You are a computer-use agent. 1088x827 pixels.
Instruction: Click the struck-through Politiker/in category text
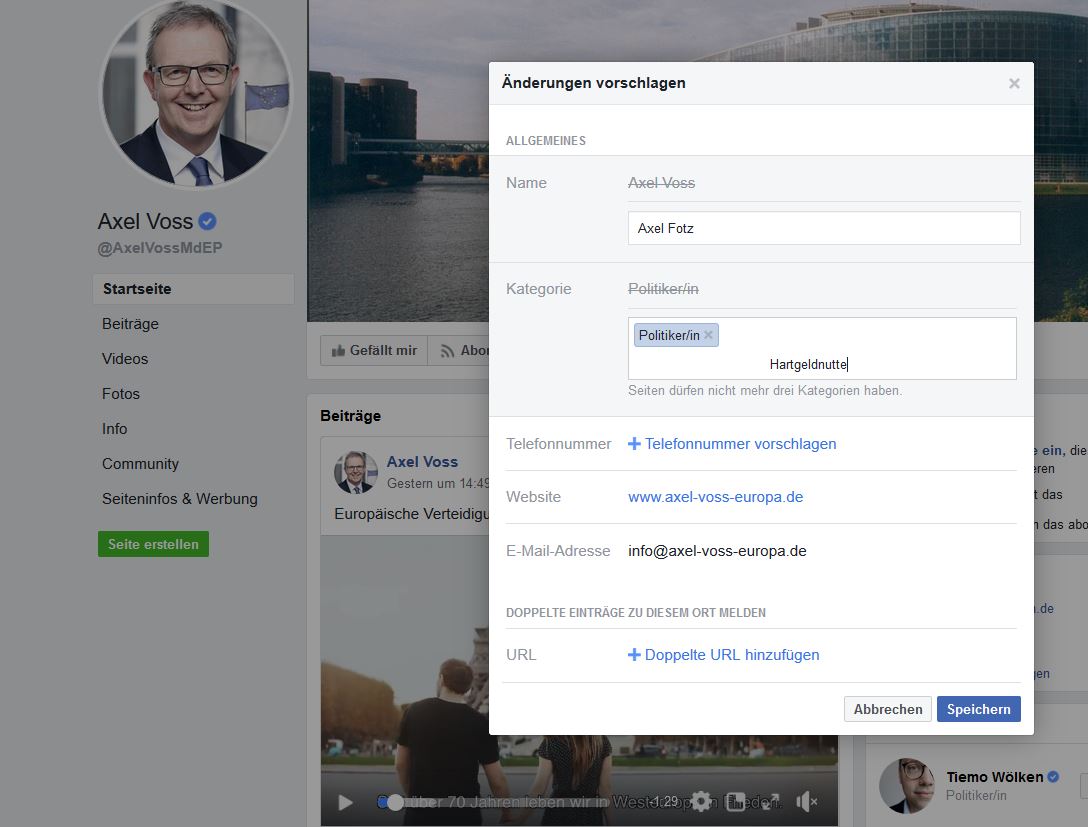663,289
